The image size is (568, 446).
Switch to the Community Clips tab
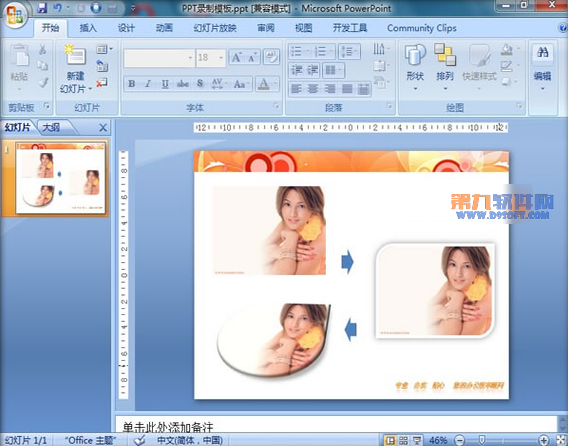click(x=422, y=28)
